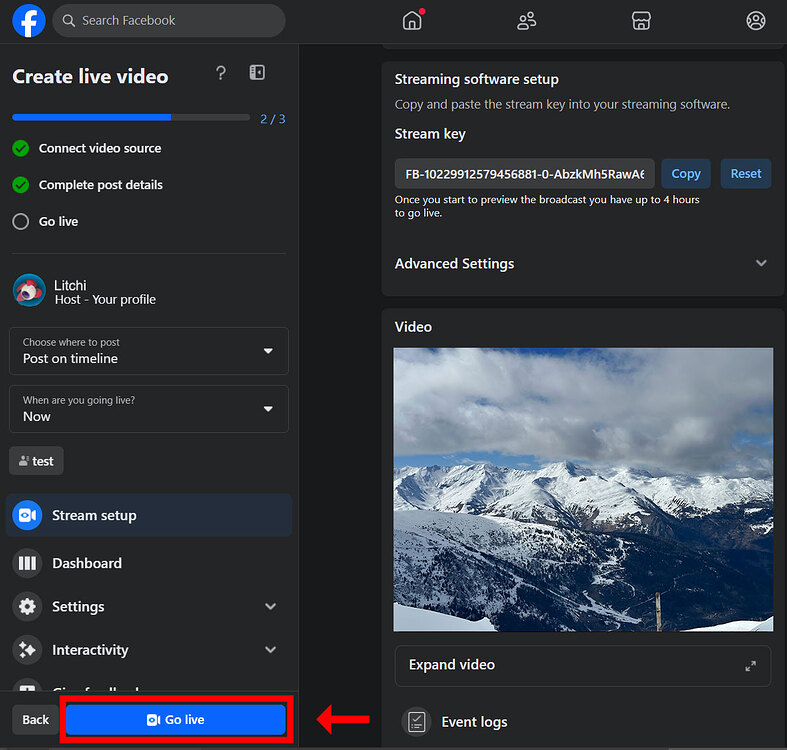The image size is (787, 750).
Task: Open the Friends icon in top bar
Action: tap(527, 21)
